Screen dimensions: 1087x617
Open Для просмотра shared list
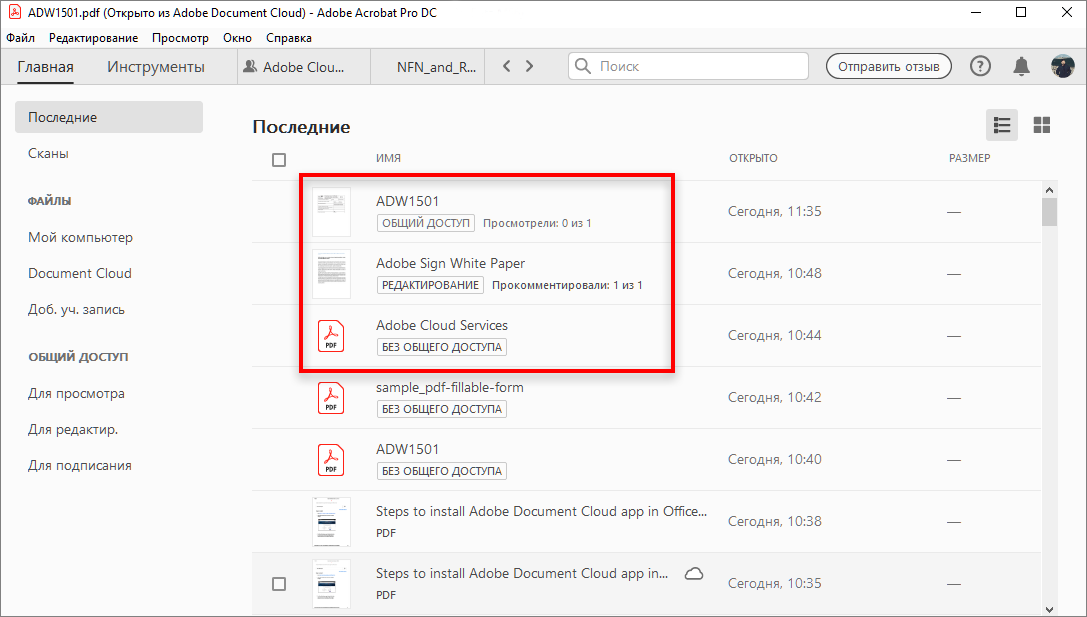pos(76,393)
